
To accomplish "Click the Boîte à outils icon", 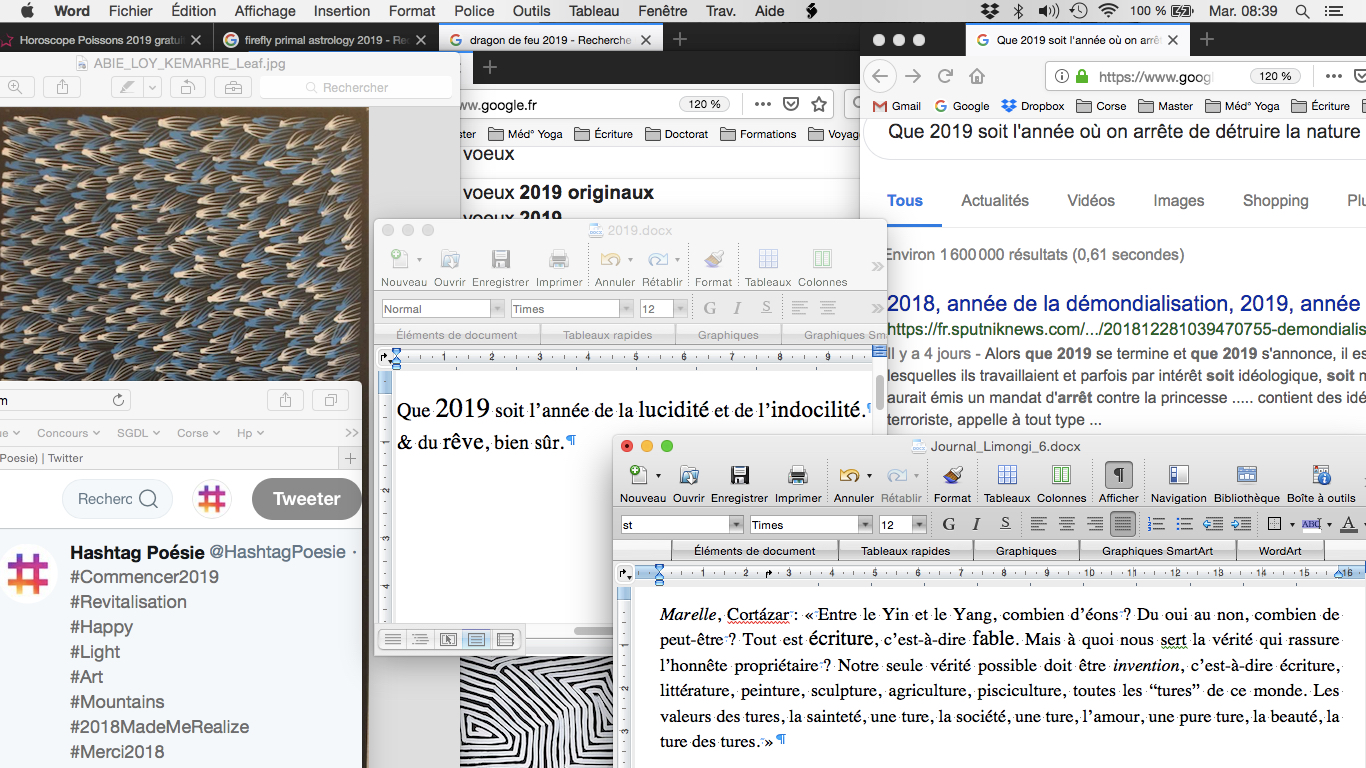I will click(1321, 476).
